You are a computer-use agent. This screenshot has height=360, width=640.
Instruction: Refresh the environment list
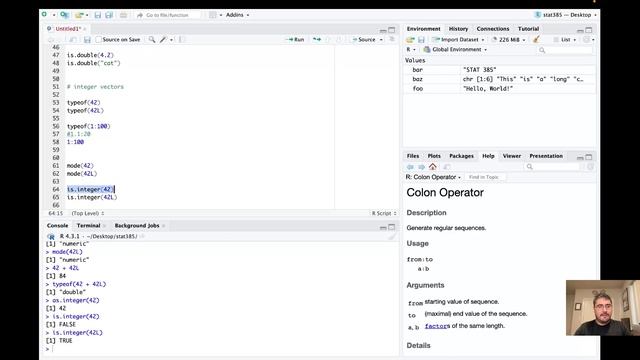(x=586, y=40)
